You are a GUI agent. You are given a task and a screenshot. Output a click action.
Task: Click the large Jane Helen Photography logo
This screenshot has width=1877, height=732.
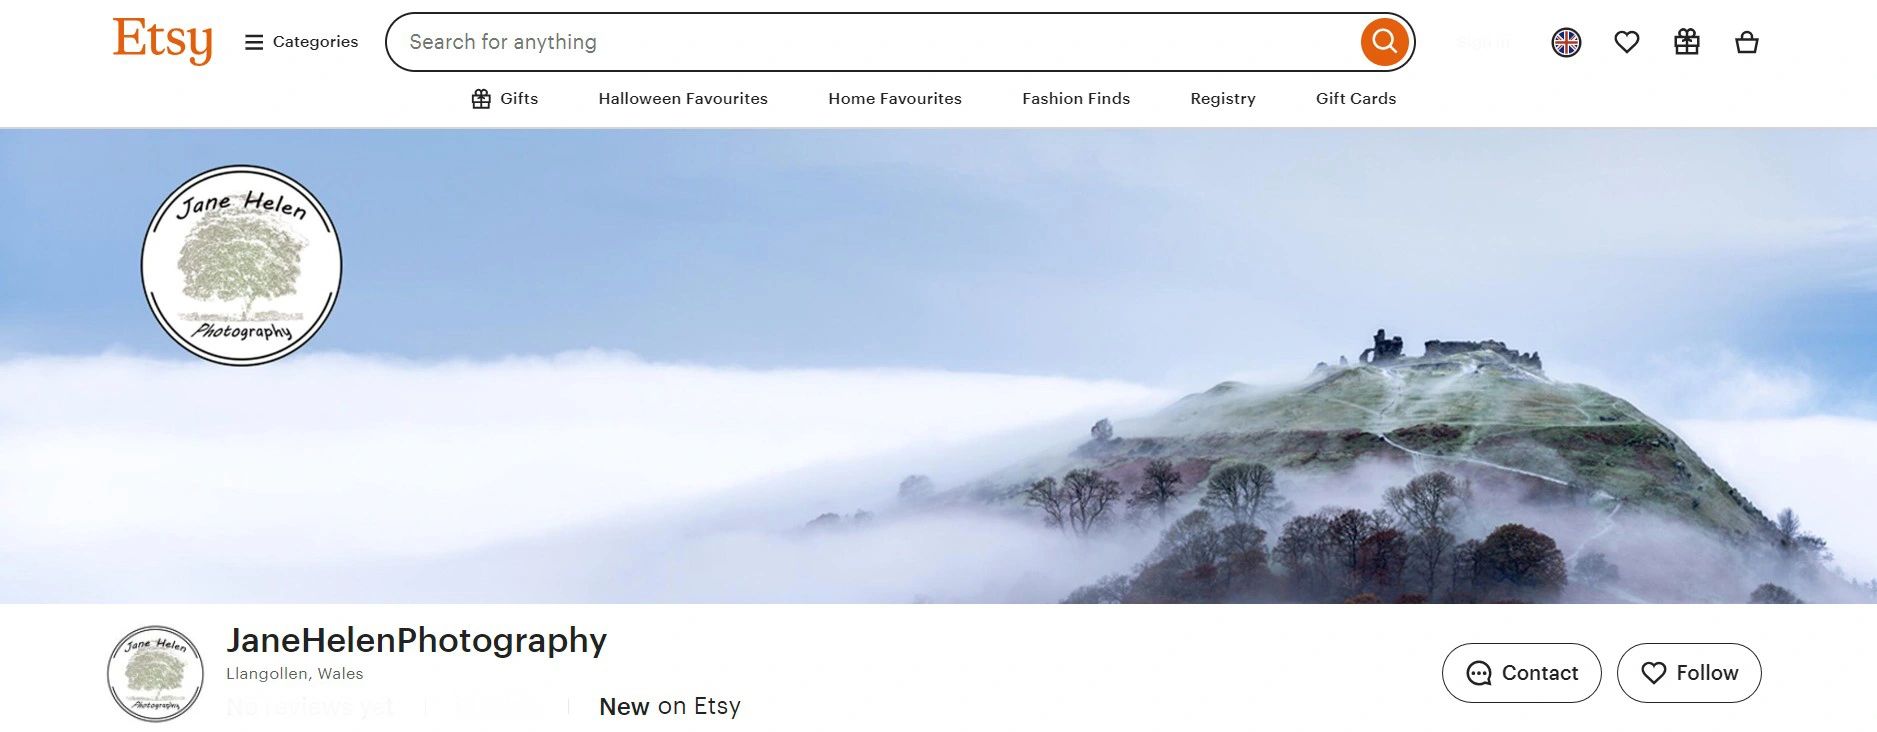tap(242, 266)
